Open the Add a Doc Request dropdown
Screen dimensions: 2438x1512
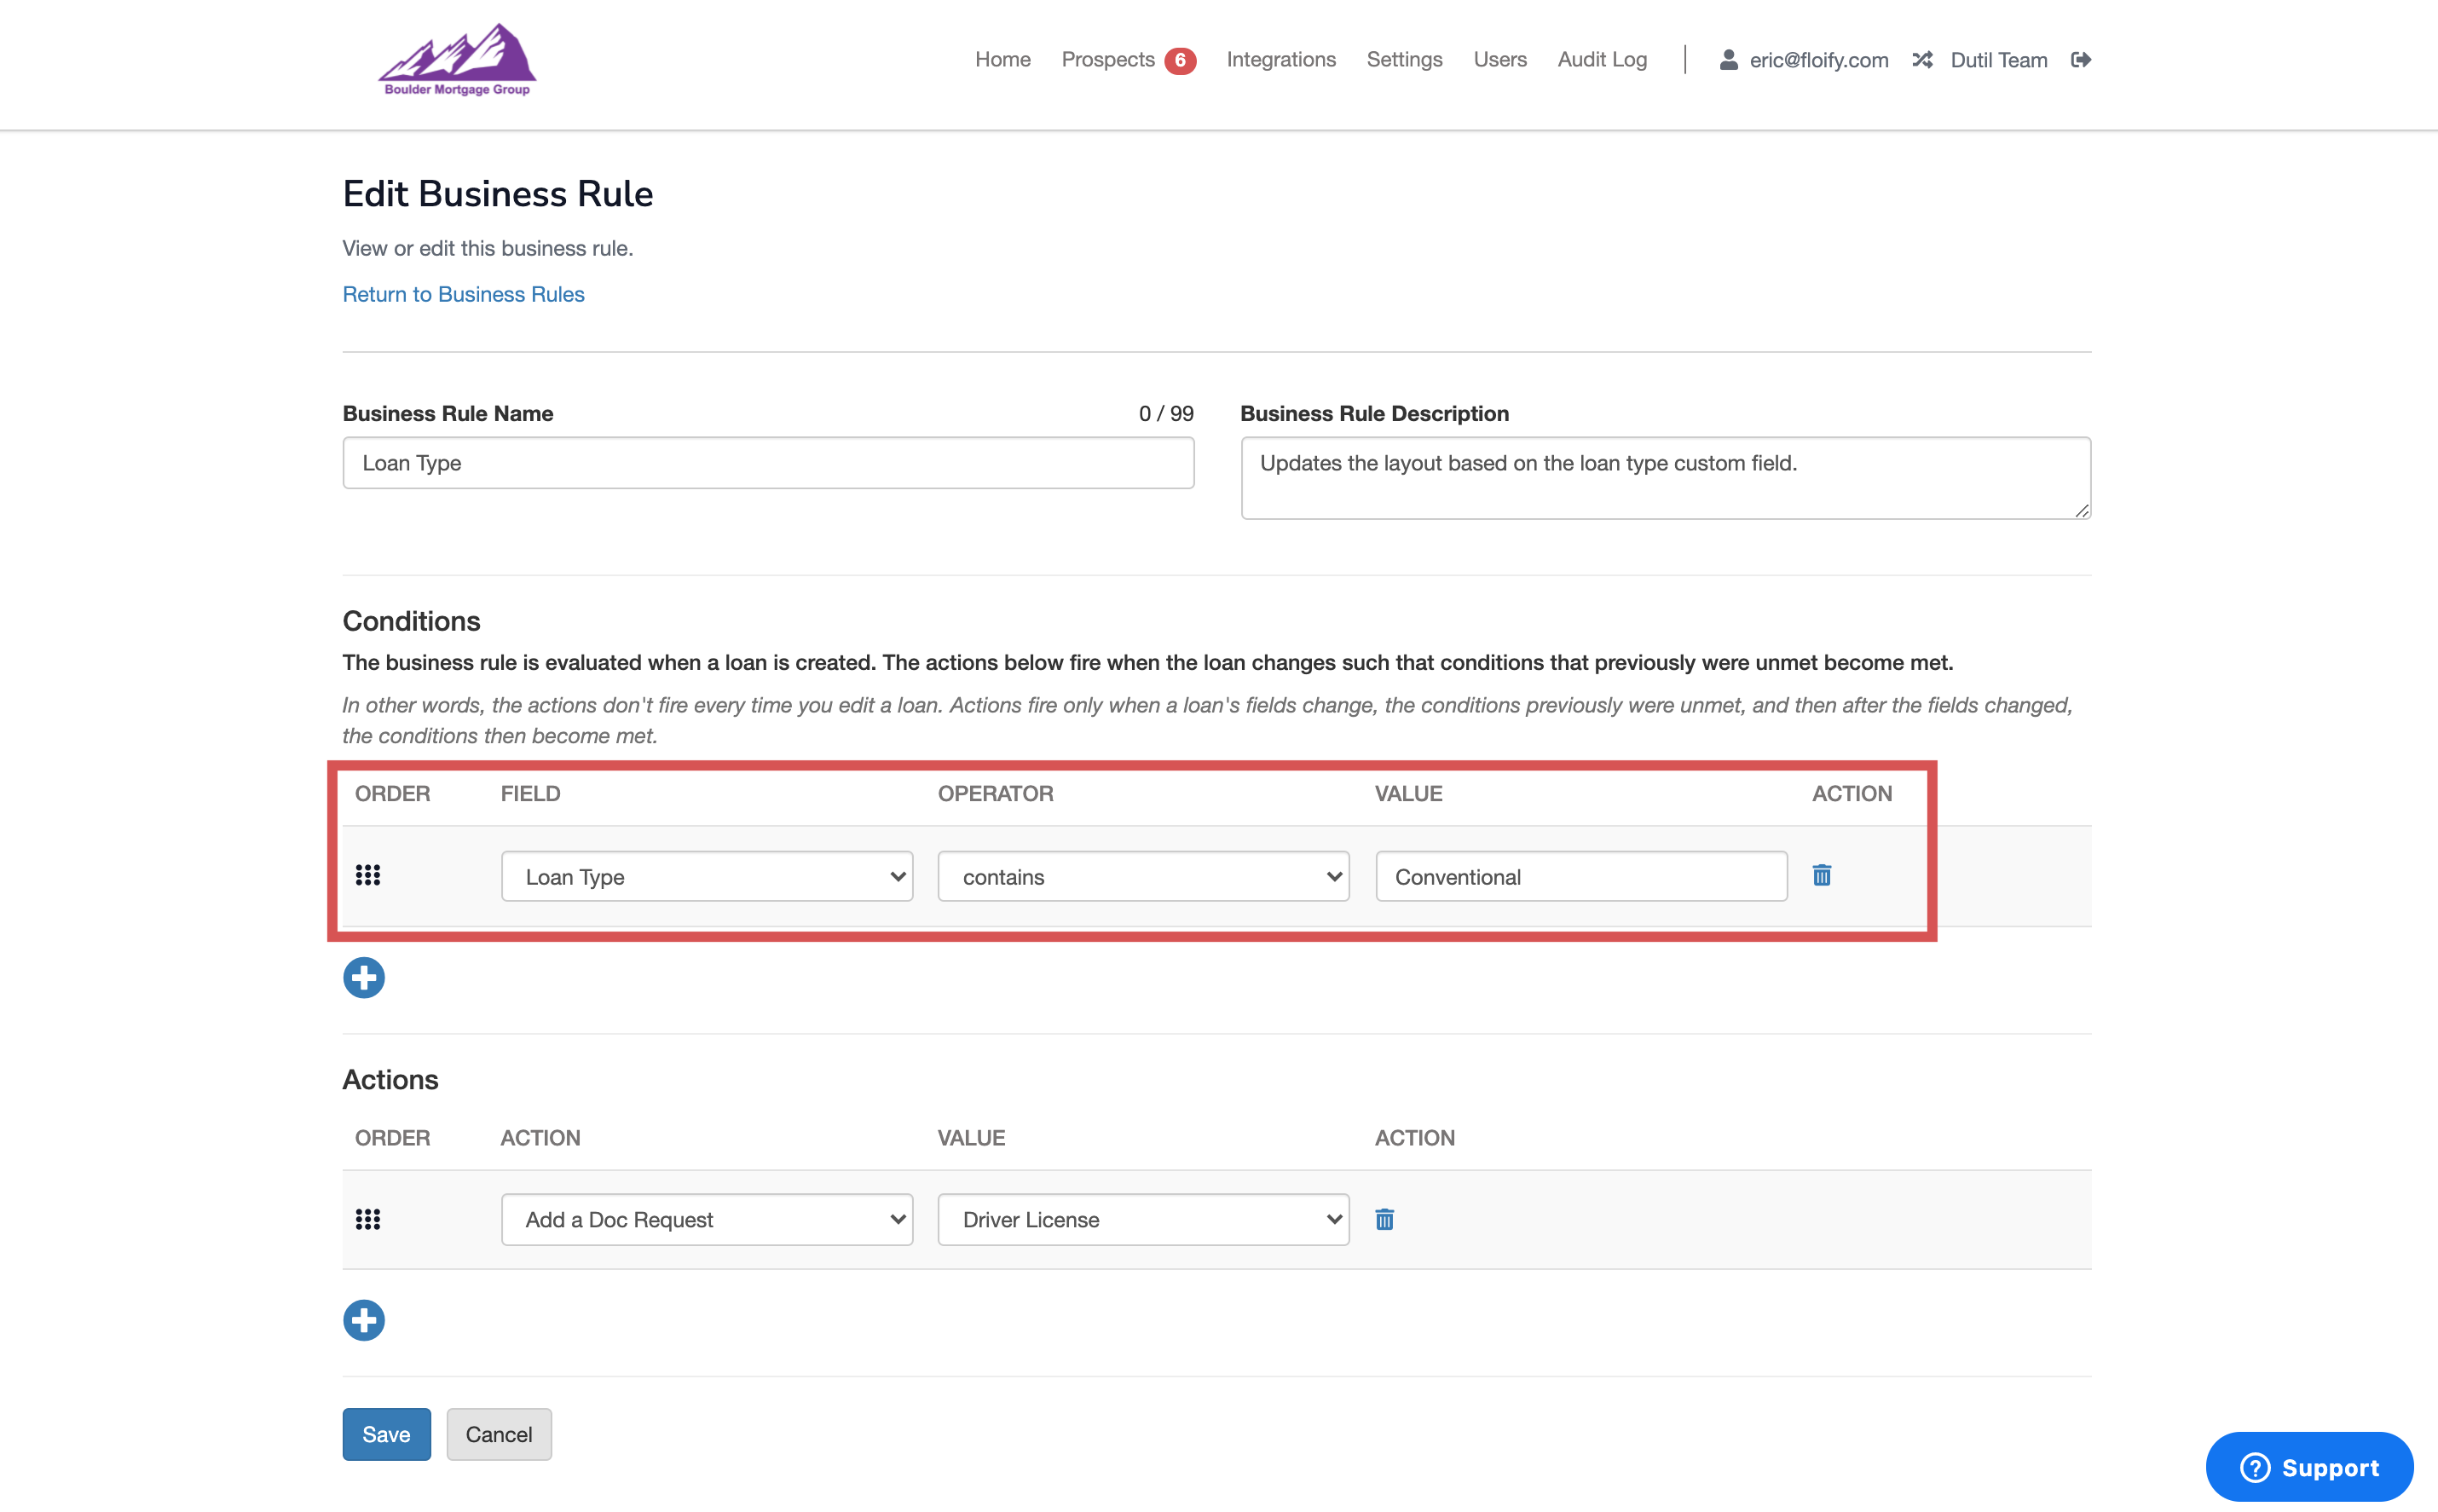pyautogui.click(x=707, y=1220)
